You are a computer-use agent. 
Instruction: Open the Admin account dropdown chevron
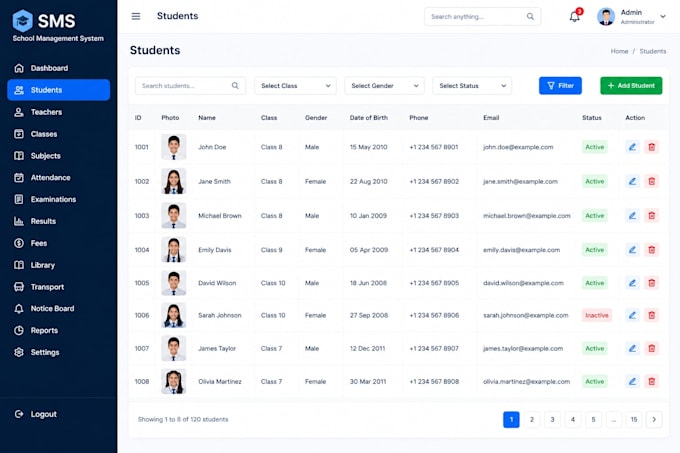click(663, 16)
